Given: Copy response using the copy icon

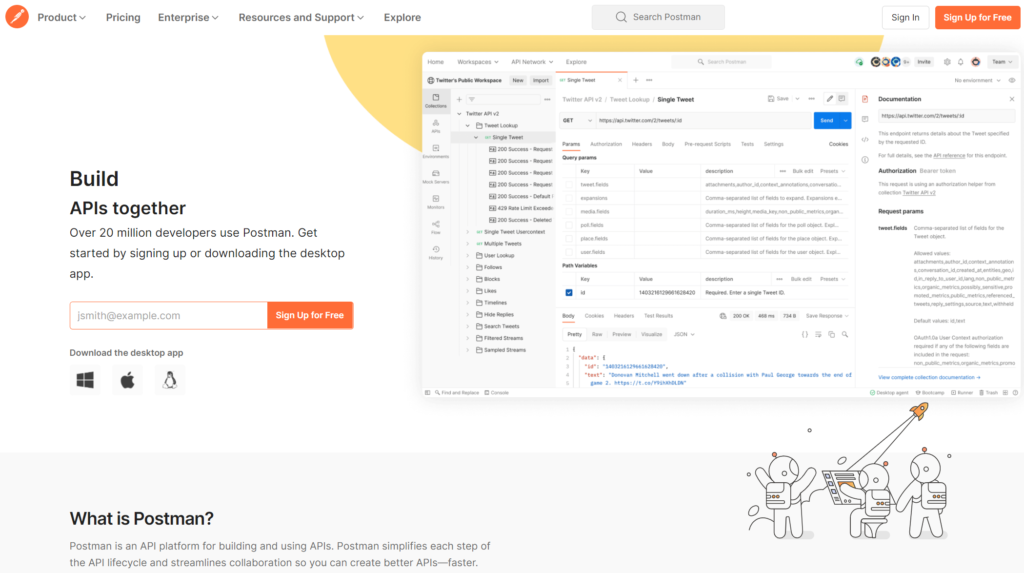Looking at the screenshot, I should pyautogui.click(x=831, y=335).
